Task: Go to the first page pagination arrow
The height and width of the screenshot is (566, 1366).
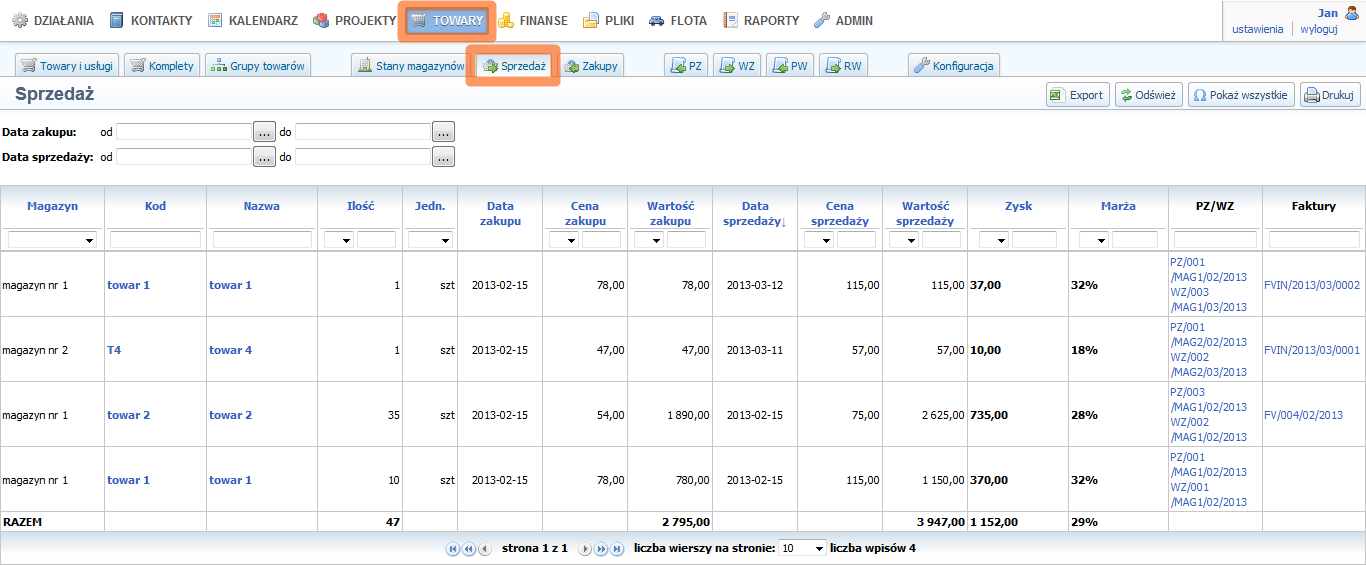Action: tap(453, 548)
